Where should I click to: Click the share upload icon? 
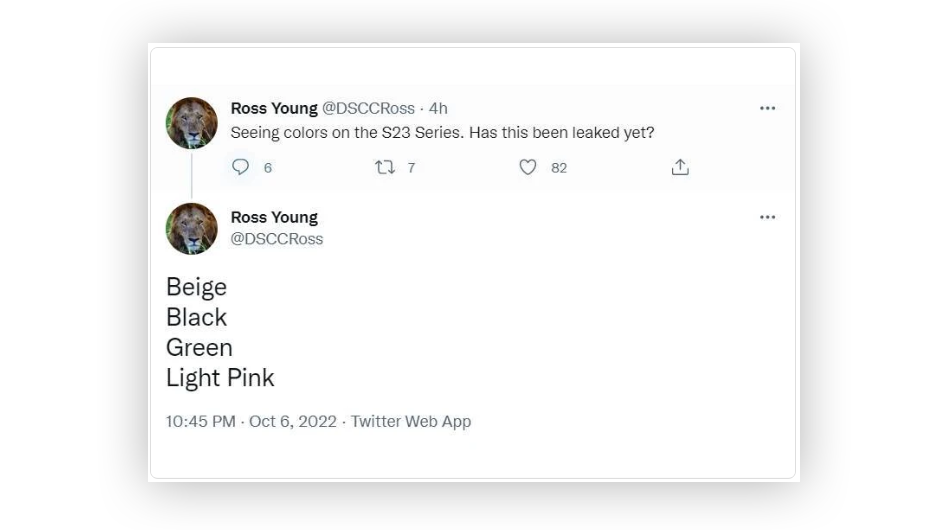point(680,167)
